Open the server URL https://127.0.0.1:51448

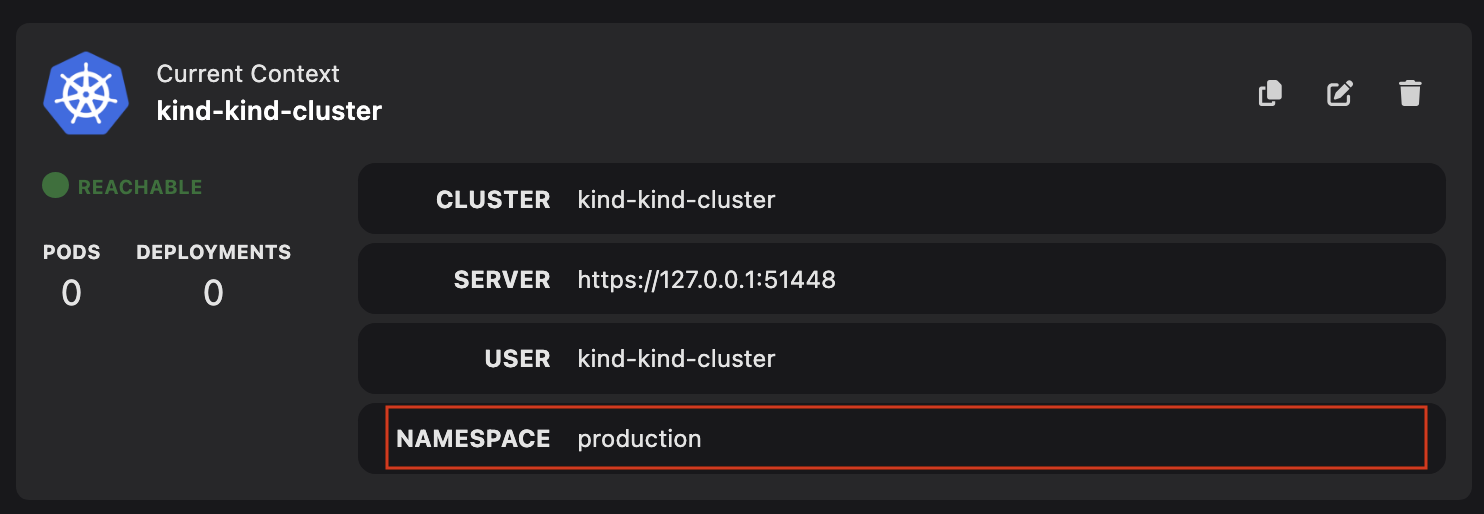tap(706, 279)
